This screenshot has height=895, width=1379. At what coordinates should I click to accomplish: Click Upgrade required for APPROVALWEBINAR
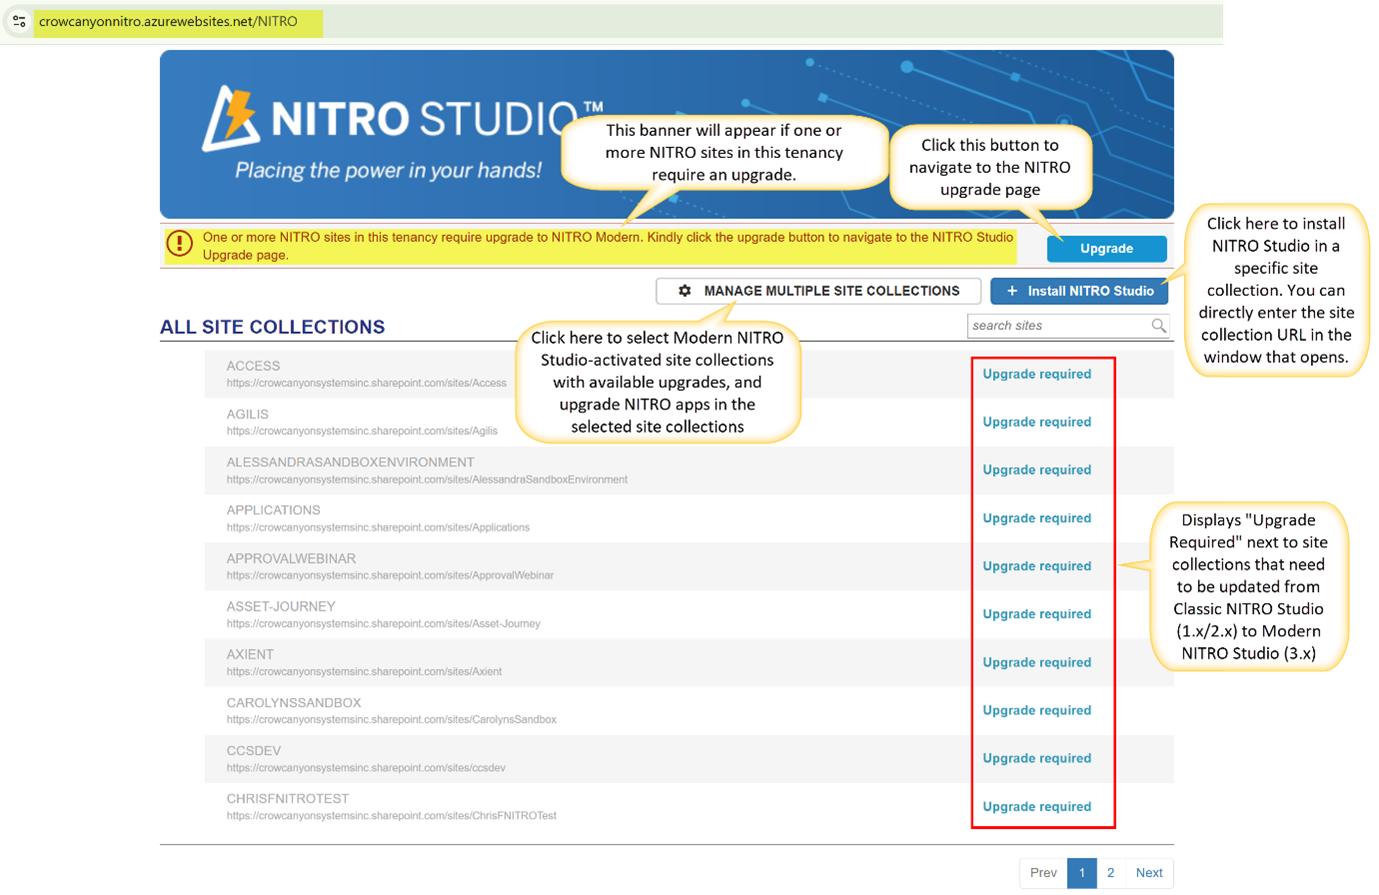point(1037,565)
